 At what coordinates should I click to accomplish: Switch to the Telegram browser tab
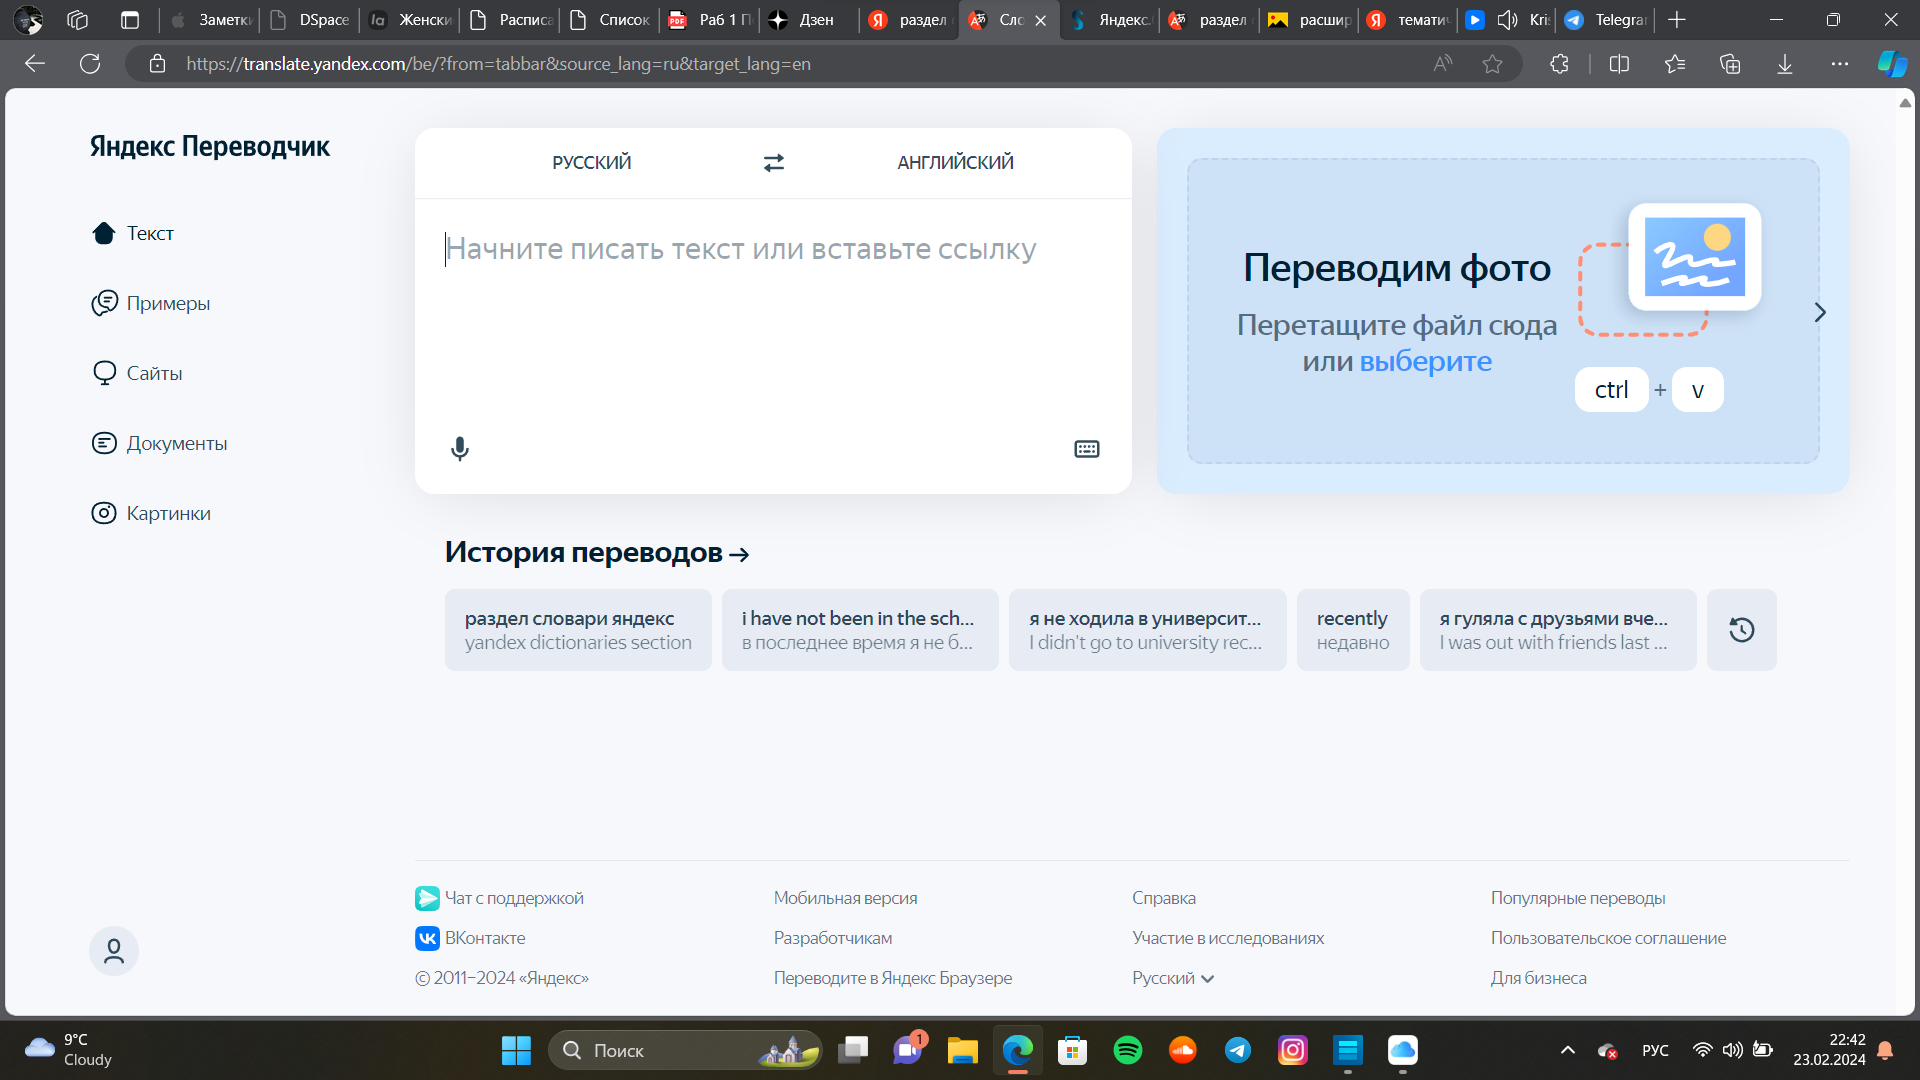tap(1607, 20)
